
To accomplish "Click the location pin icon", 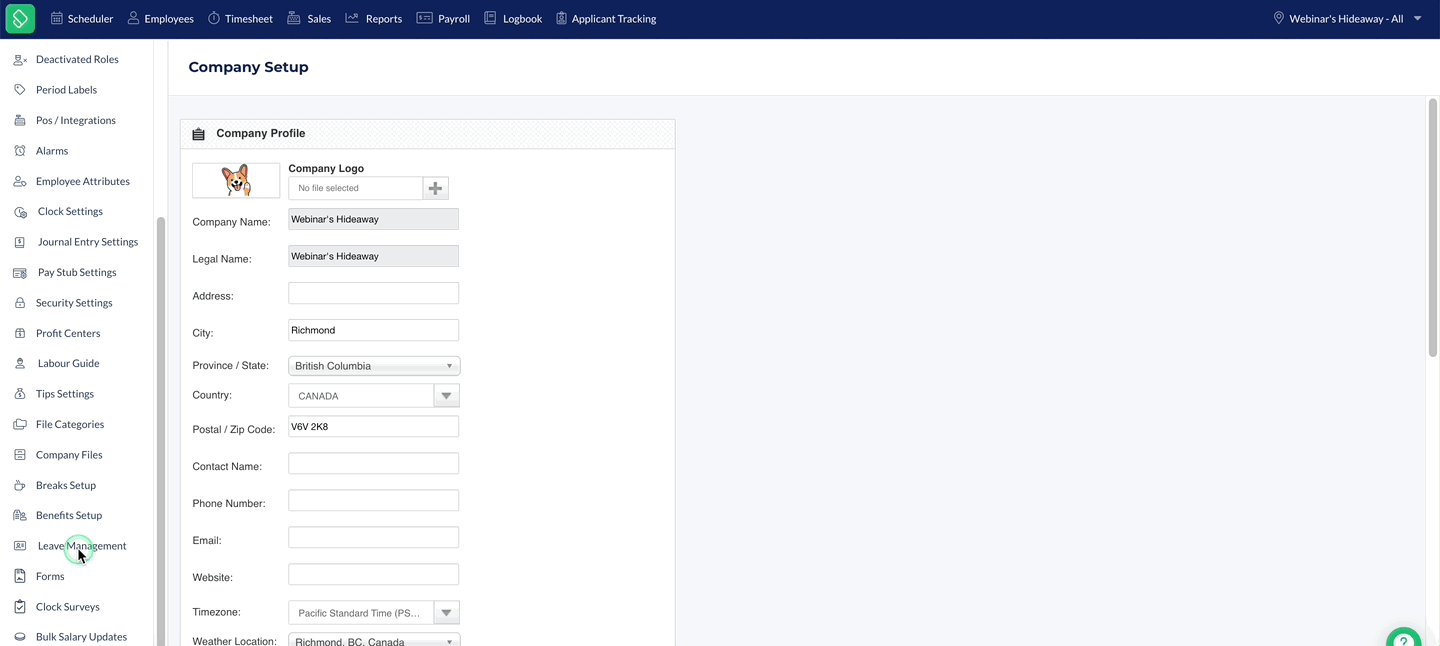I will 1278,18.
